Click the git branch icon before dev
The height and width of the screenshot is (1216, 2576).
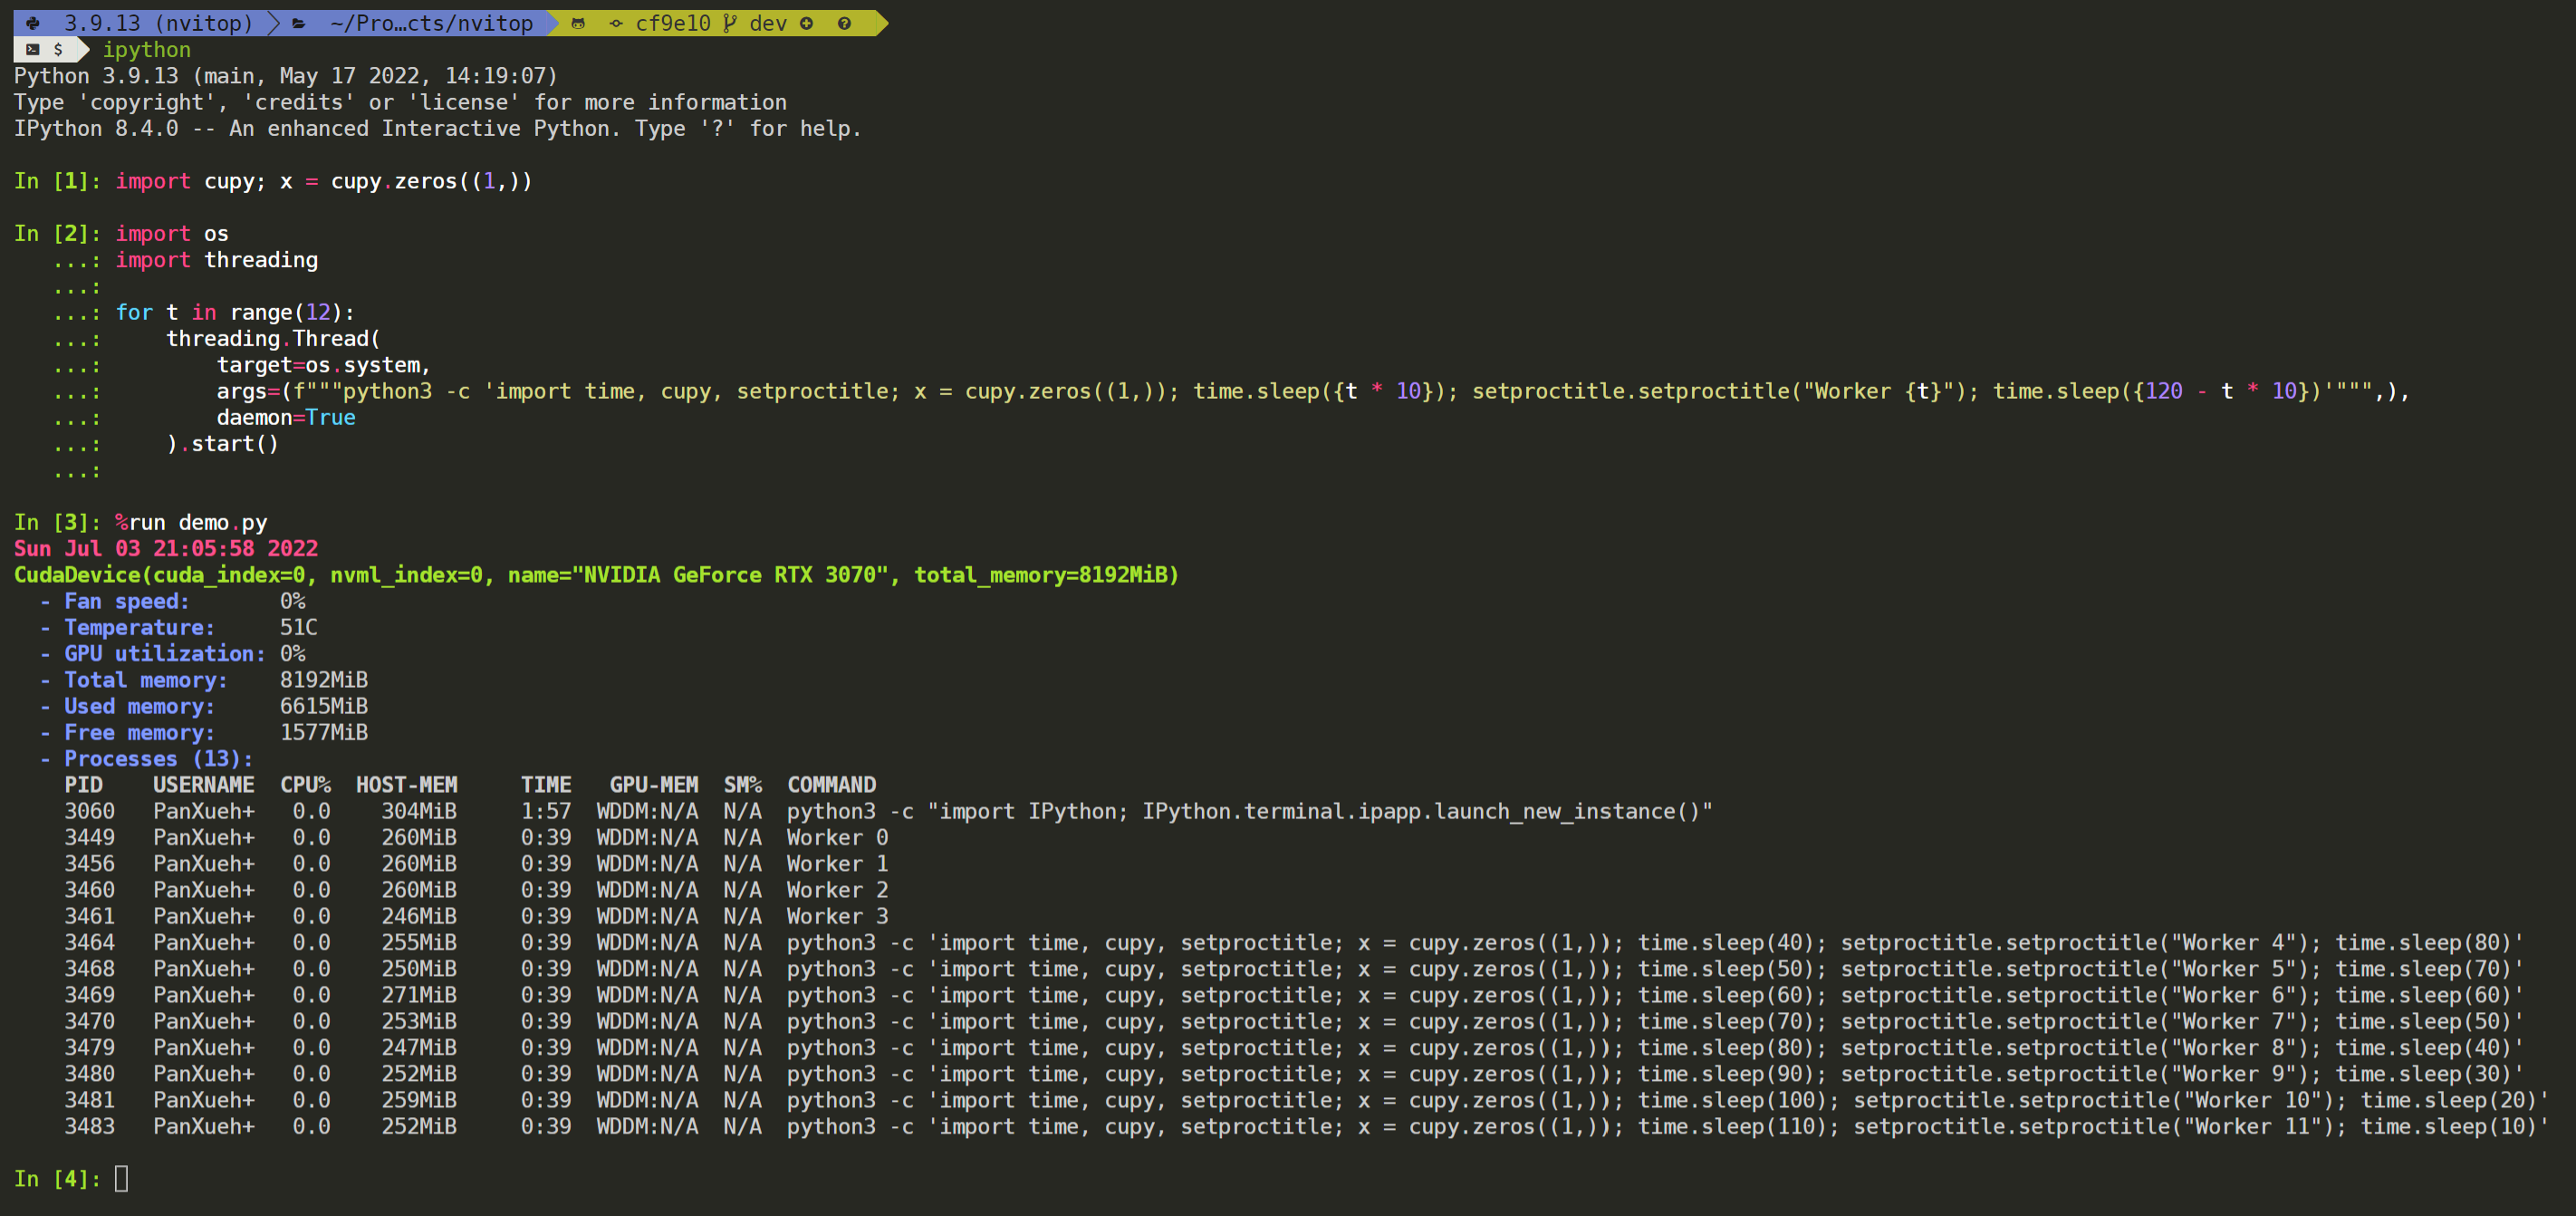[730, 23]
